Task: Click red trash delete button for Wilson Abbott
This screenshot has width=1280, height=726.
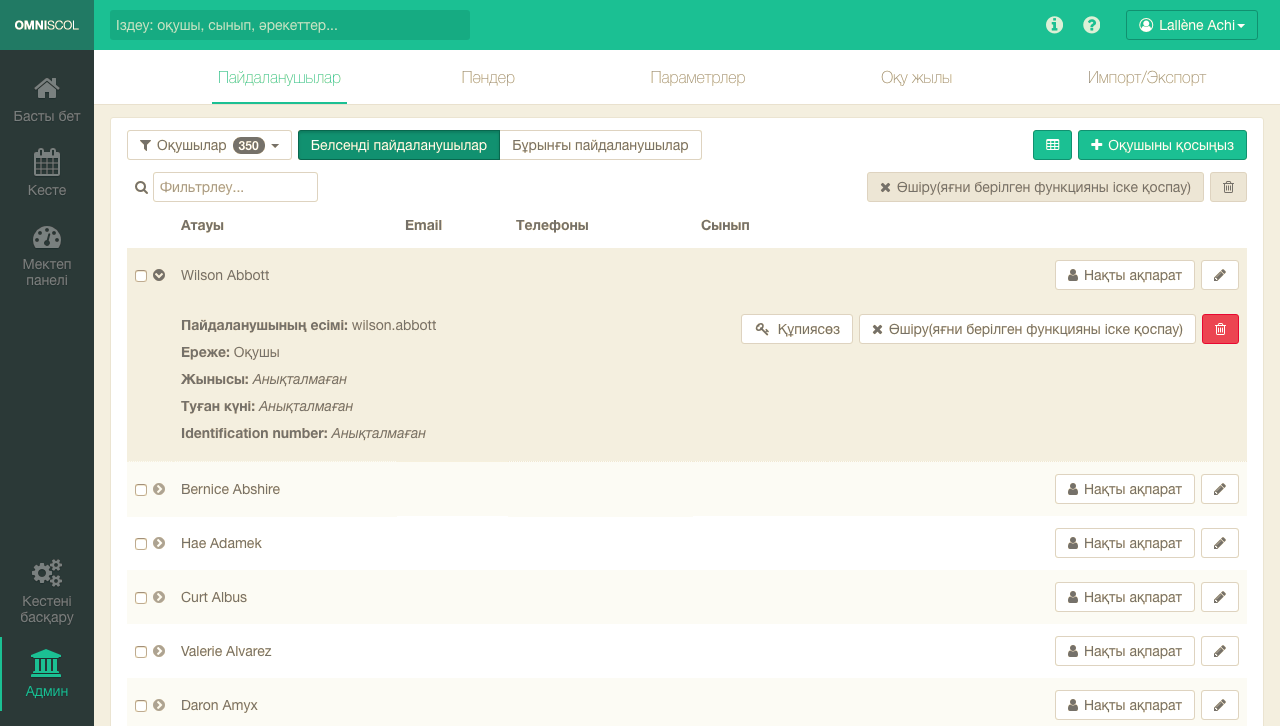Action: (1220, 329)
